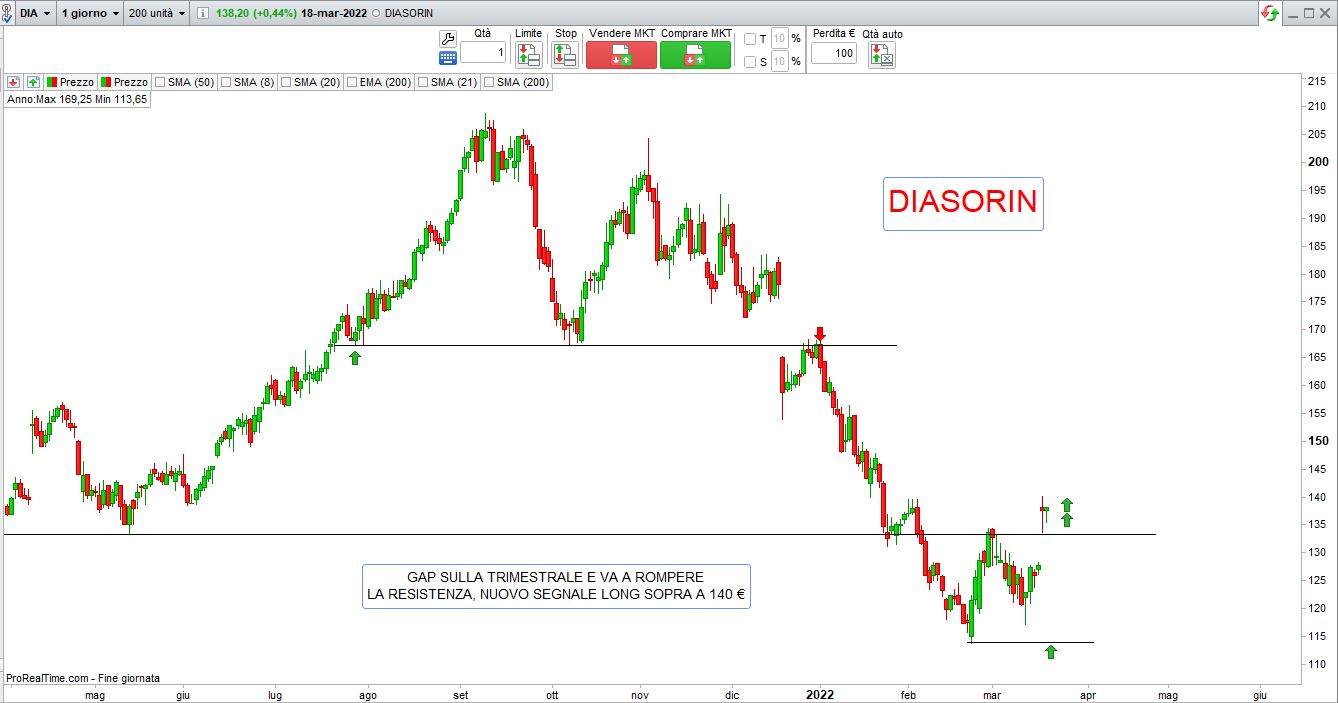Enable the EMA (200) indicator
This screenshot has width=1338, height=703.
[x=352, y=82]
